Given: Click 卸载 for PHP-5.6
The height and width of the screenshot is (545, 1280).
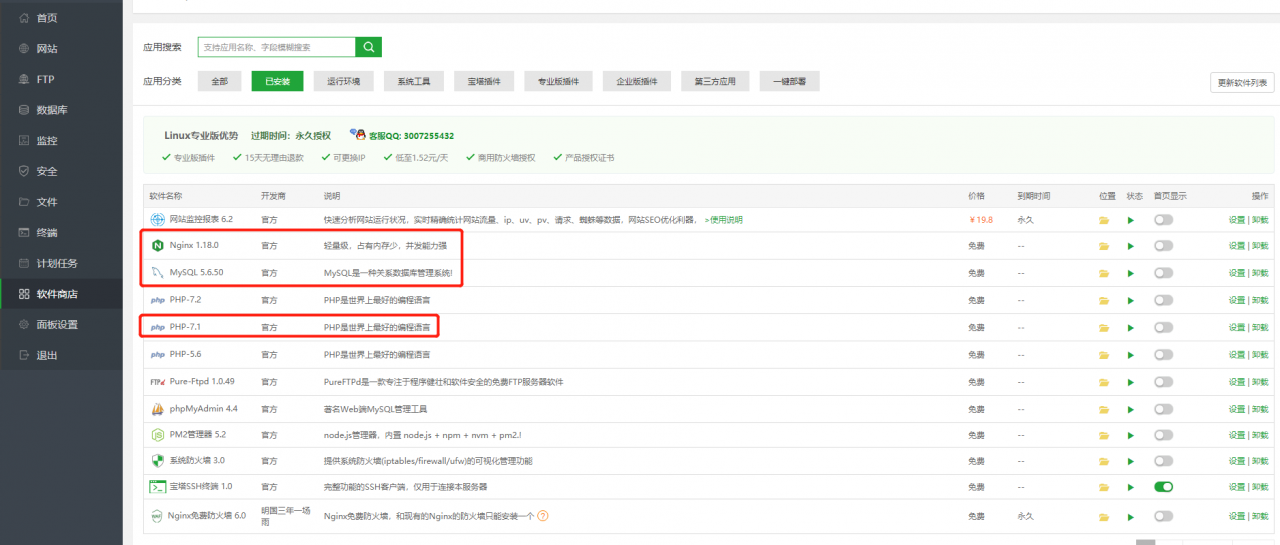Looking at the screenshot, I should [1260, 355].
